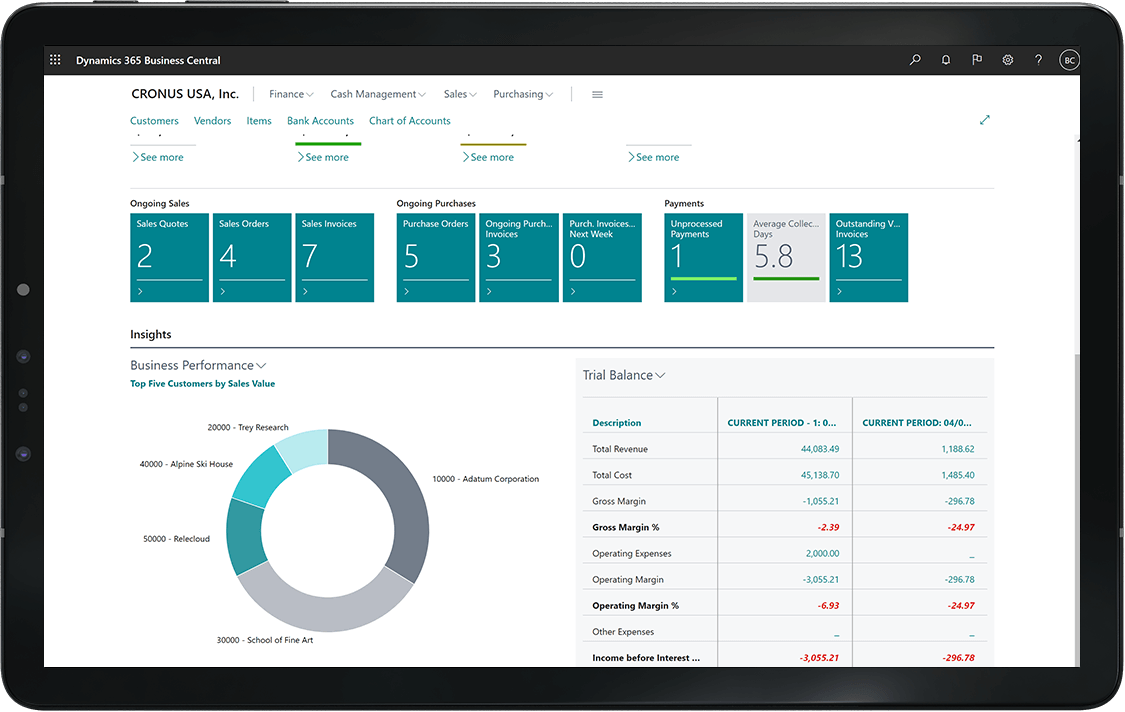The width and height of the screenshot is (1125, 712).
Task: Open the hamburger more-menu icon
Action: coord(597,94)
